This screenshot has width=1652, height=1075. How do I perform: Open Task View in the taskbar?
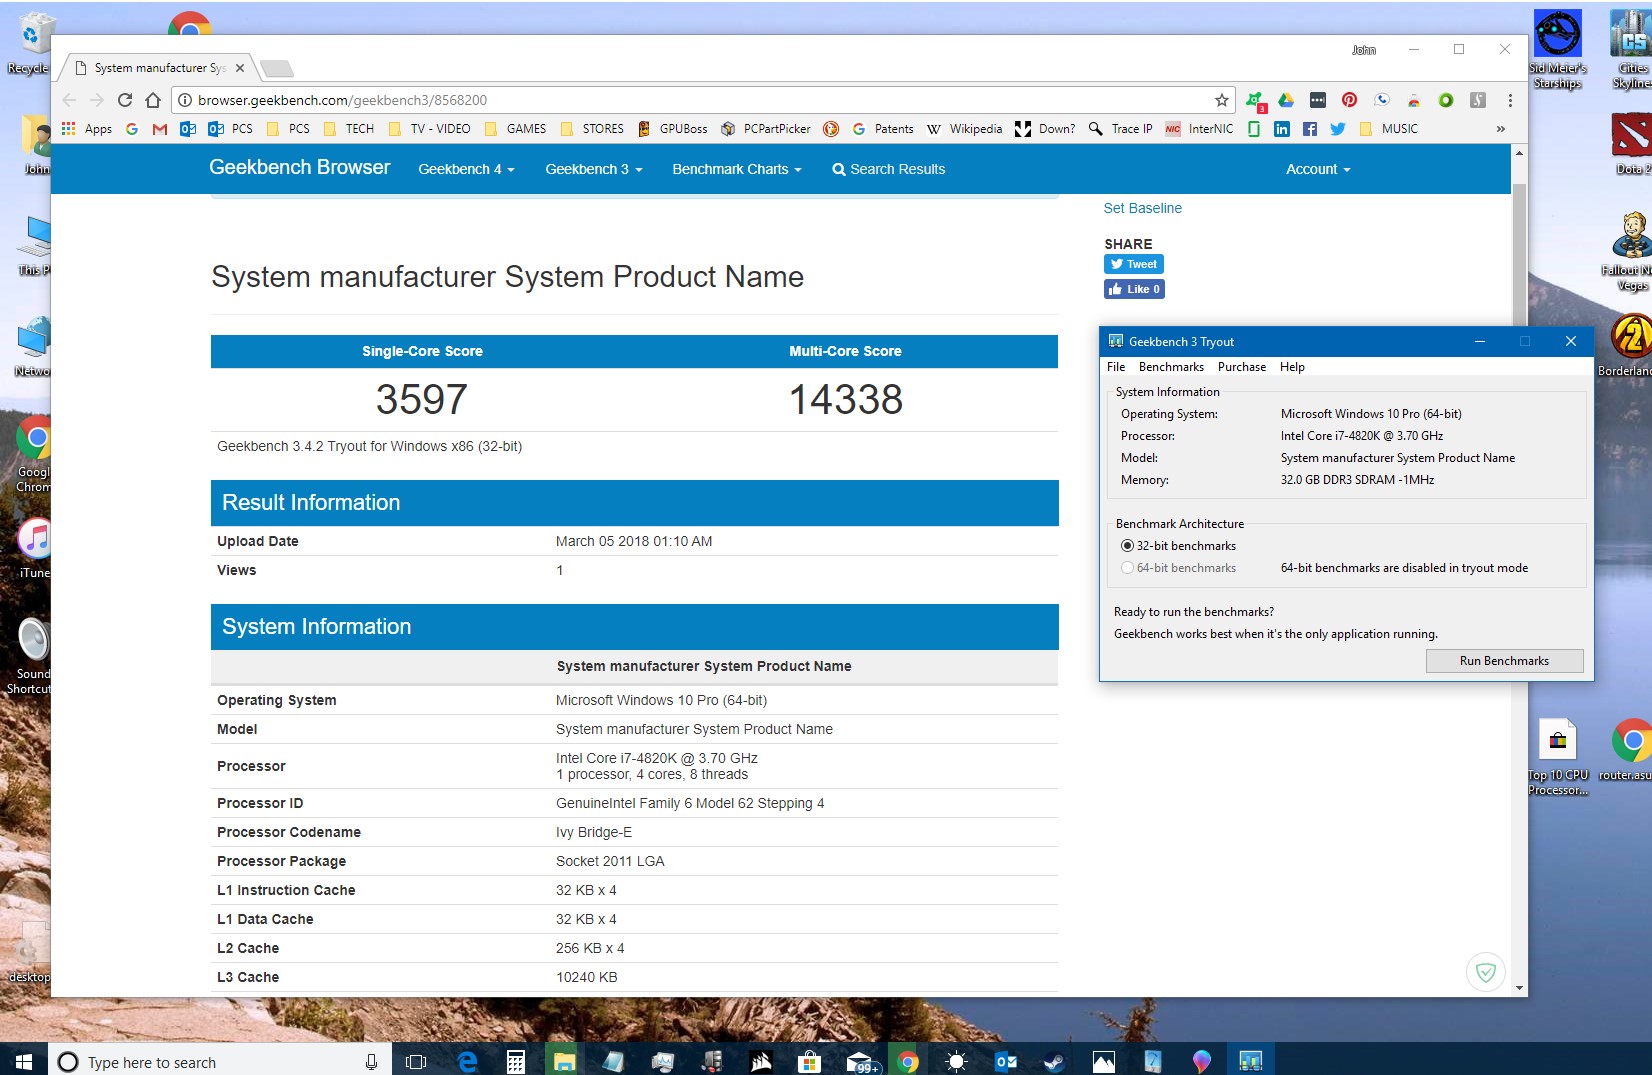(x=416, y=1061)
